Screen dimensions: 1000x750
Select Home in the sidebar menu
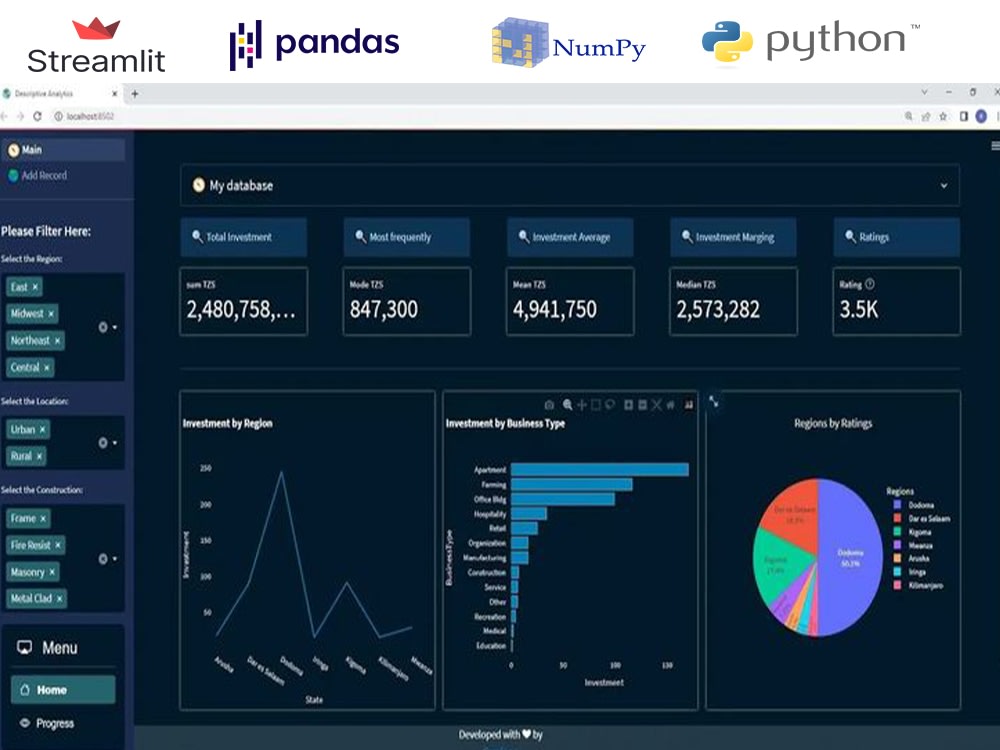tap(55, 689)
